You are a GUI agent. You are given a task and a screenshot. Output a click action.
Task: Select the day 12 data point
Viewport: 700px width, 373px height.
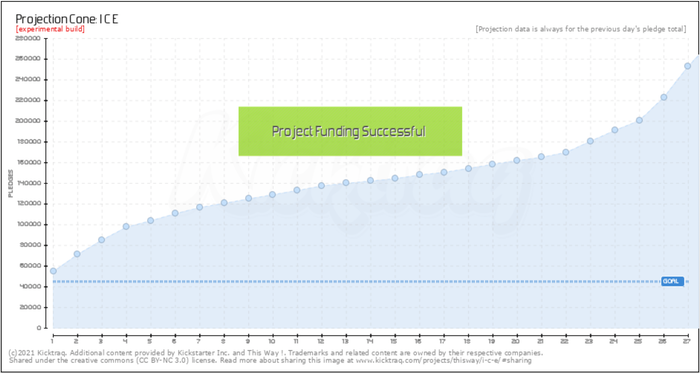(321, 185)
